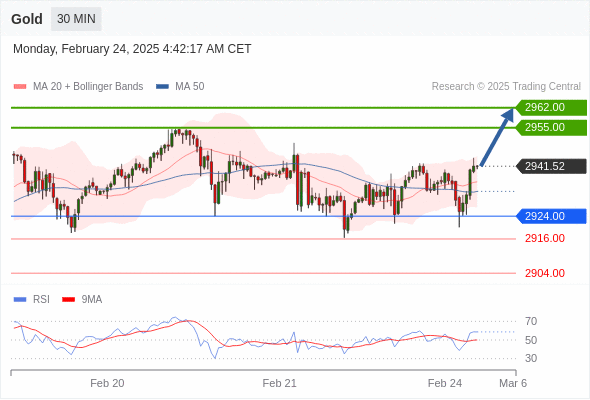
Task: Click the 2924.00 pivot price tag
Action: 551,216
